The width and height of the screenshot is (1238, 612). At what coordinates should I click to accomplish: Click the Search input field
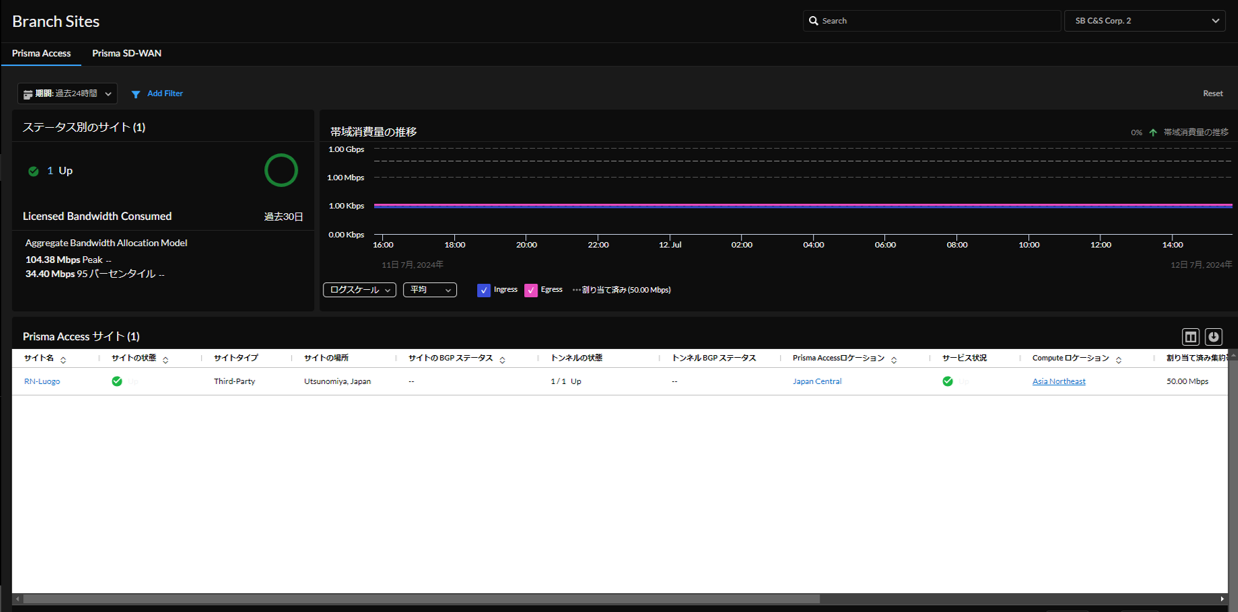pyautogui.click(x=932, y=20)
